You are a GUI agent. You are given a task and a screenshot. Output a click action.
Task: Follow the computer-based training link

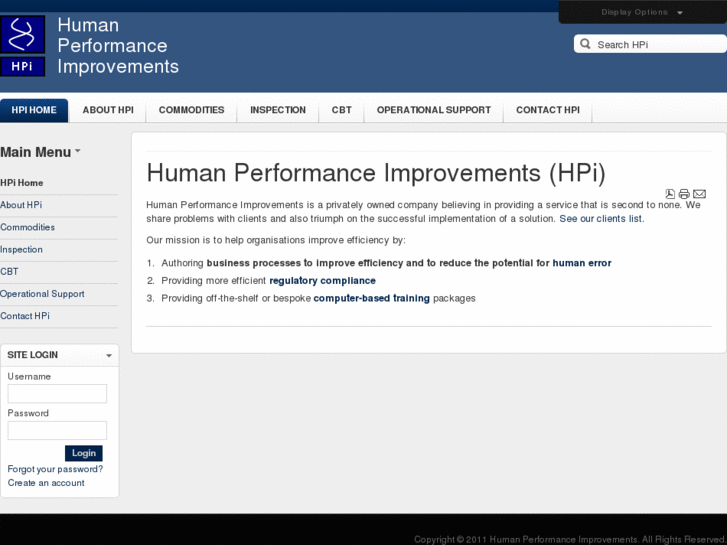click(371, 298)
